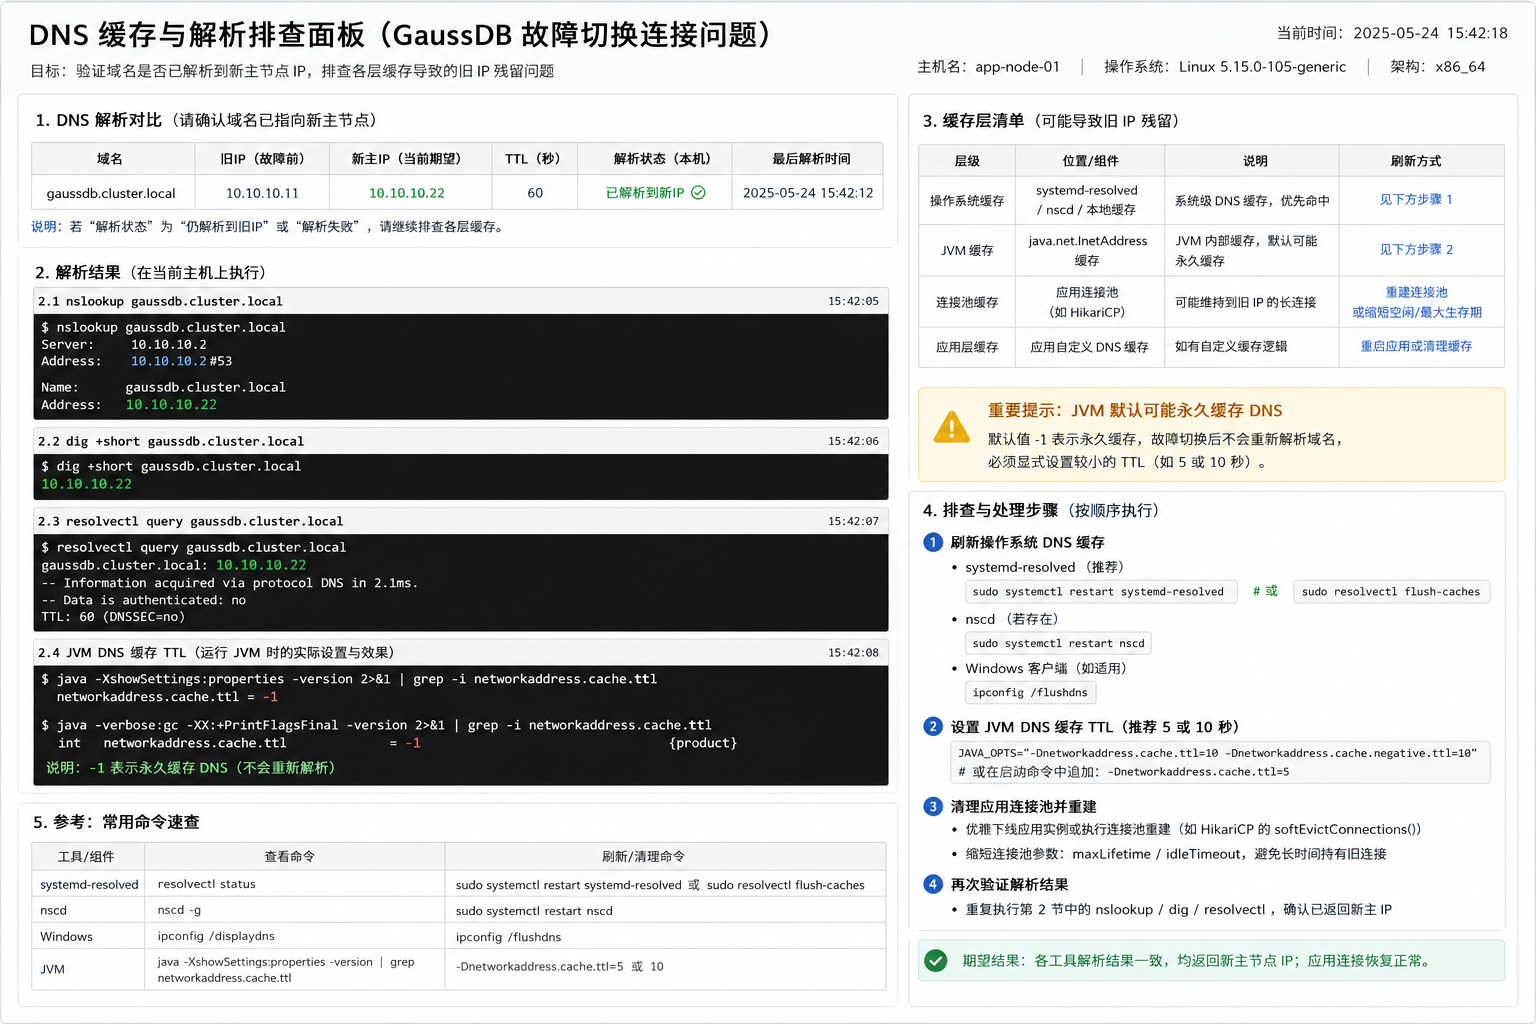The image size is (1536, 1024).
Task: Select the 2.3 resolvectl query header
Action: coord(460,521)
